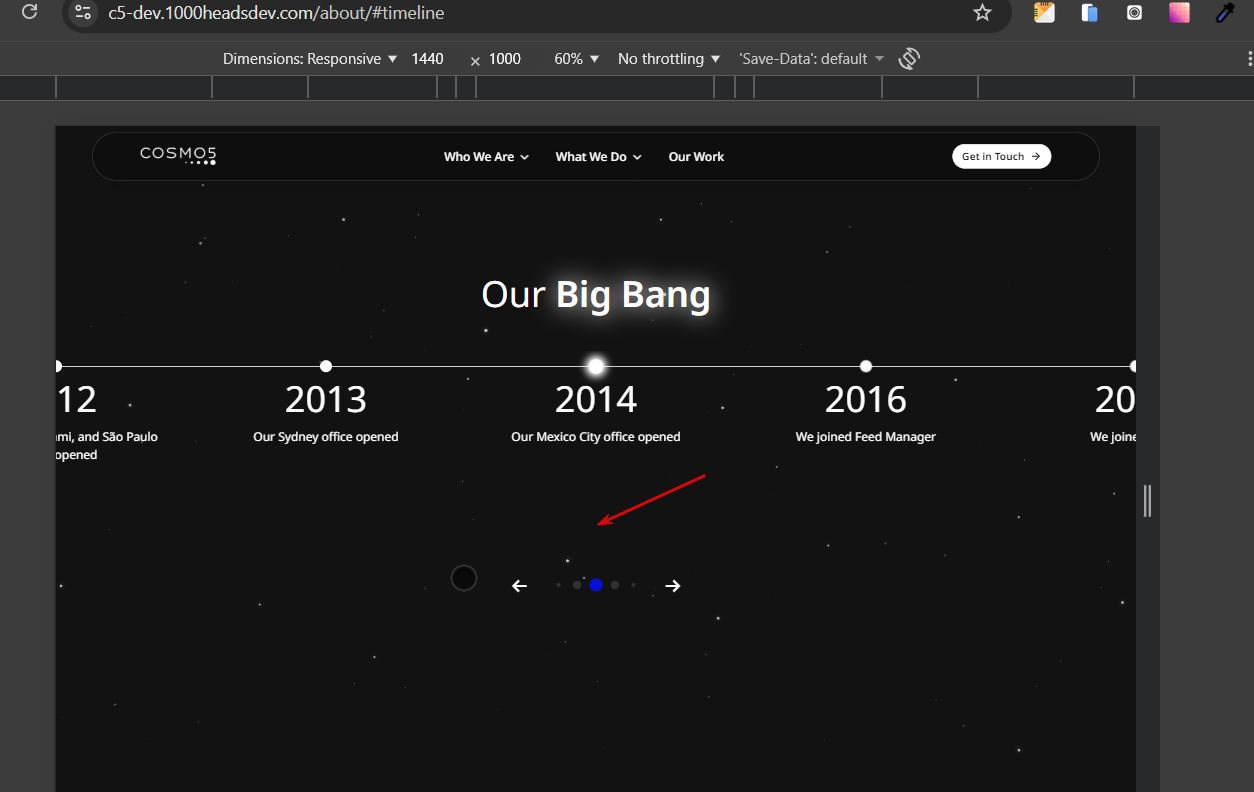
Task: Go to next timeline slide arrow
Action: pyautogui.click(x=673, y=586)
